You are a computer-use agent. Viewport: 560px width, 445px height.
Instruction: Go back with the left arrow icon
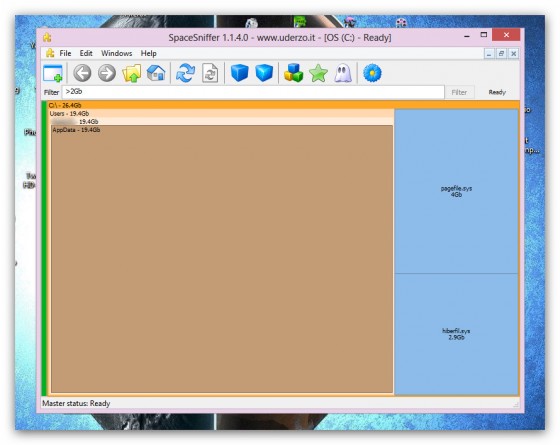tap(82, 73)
